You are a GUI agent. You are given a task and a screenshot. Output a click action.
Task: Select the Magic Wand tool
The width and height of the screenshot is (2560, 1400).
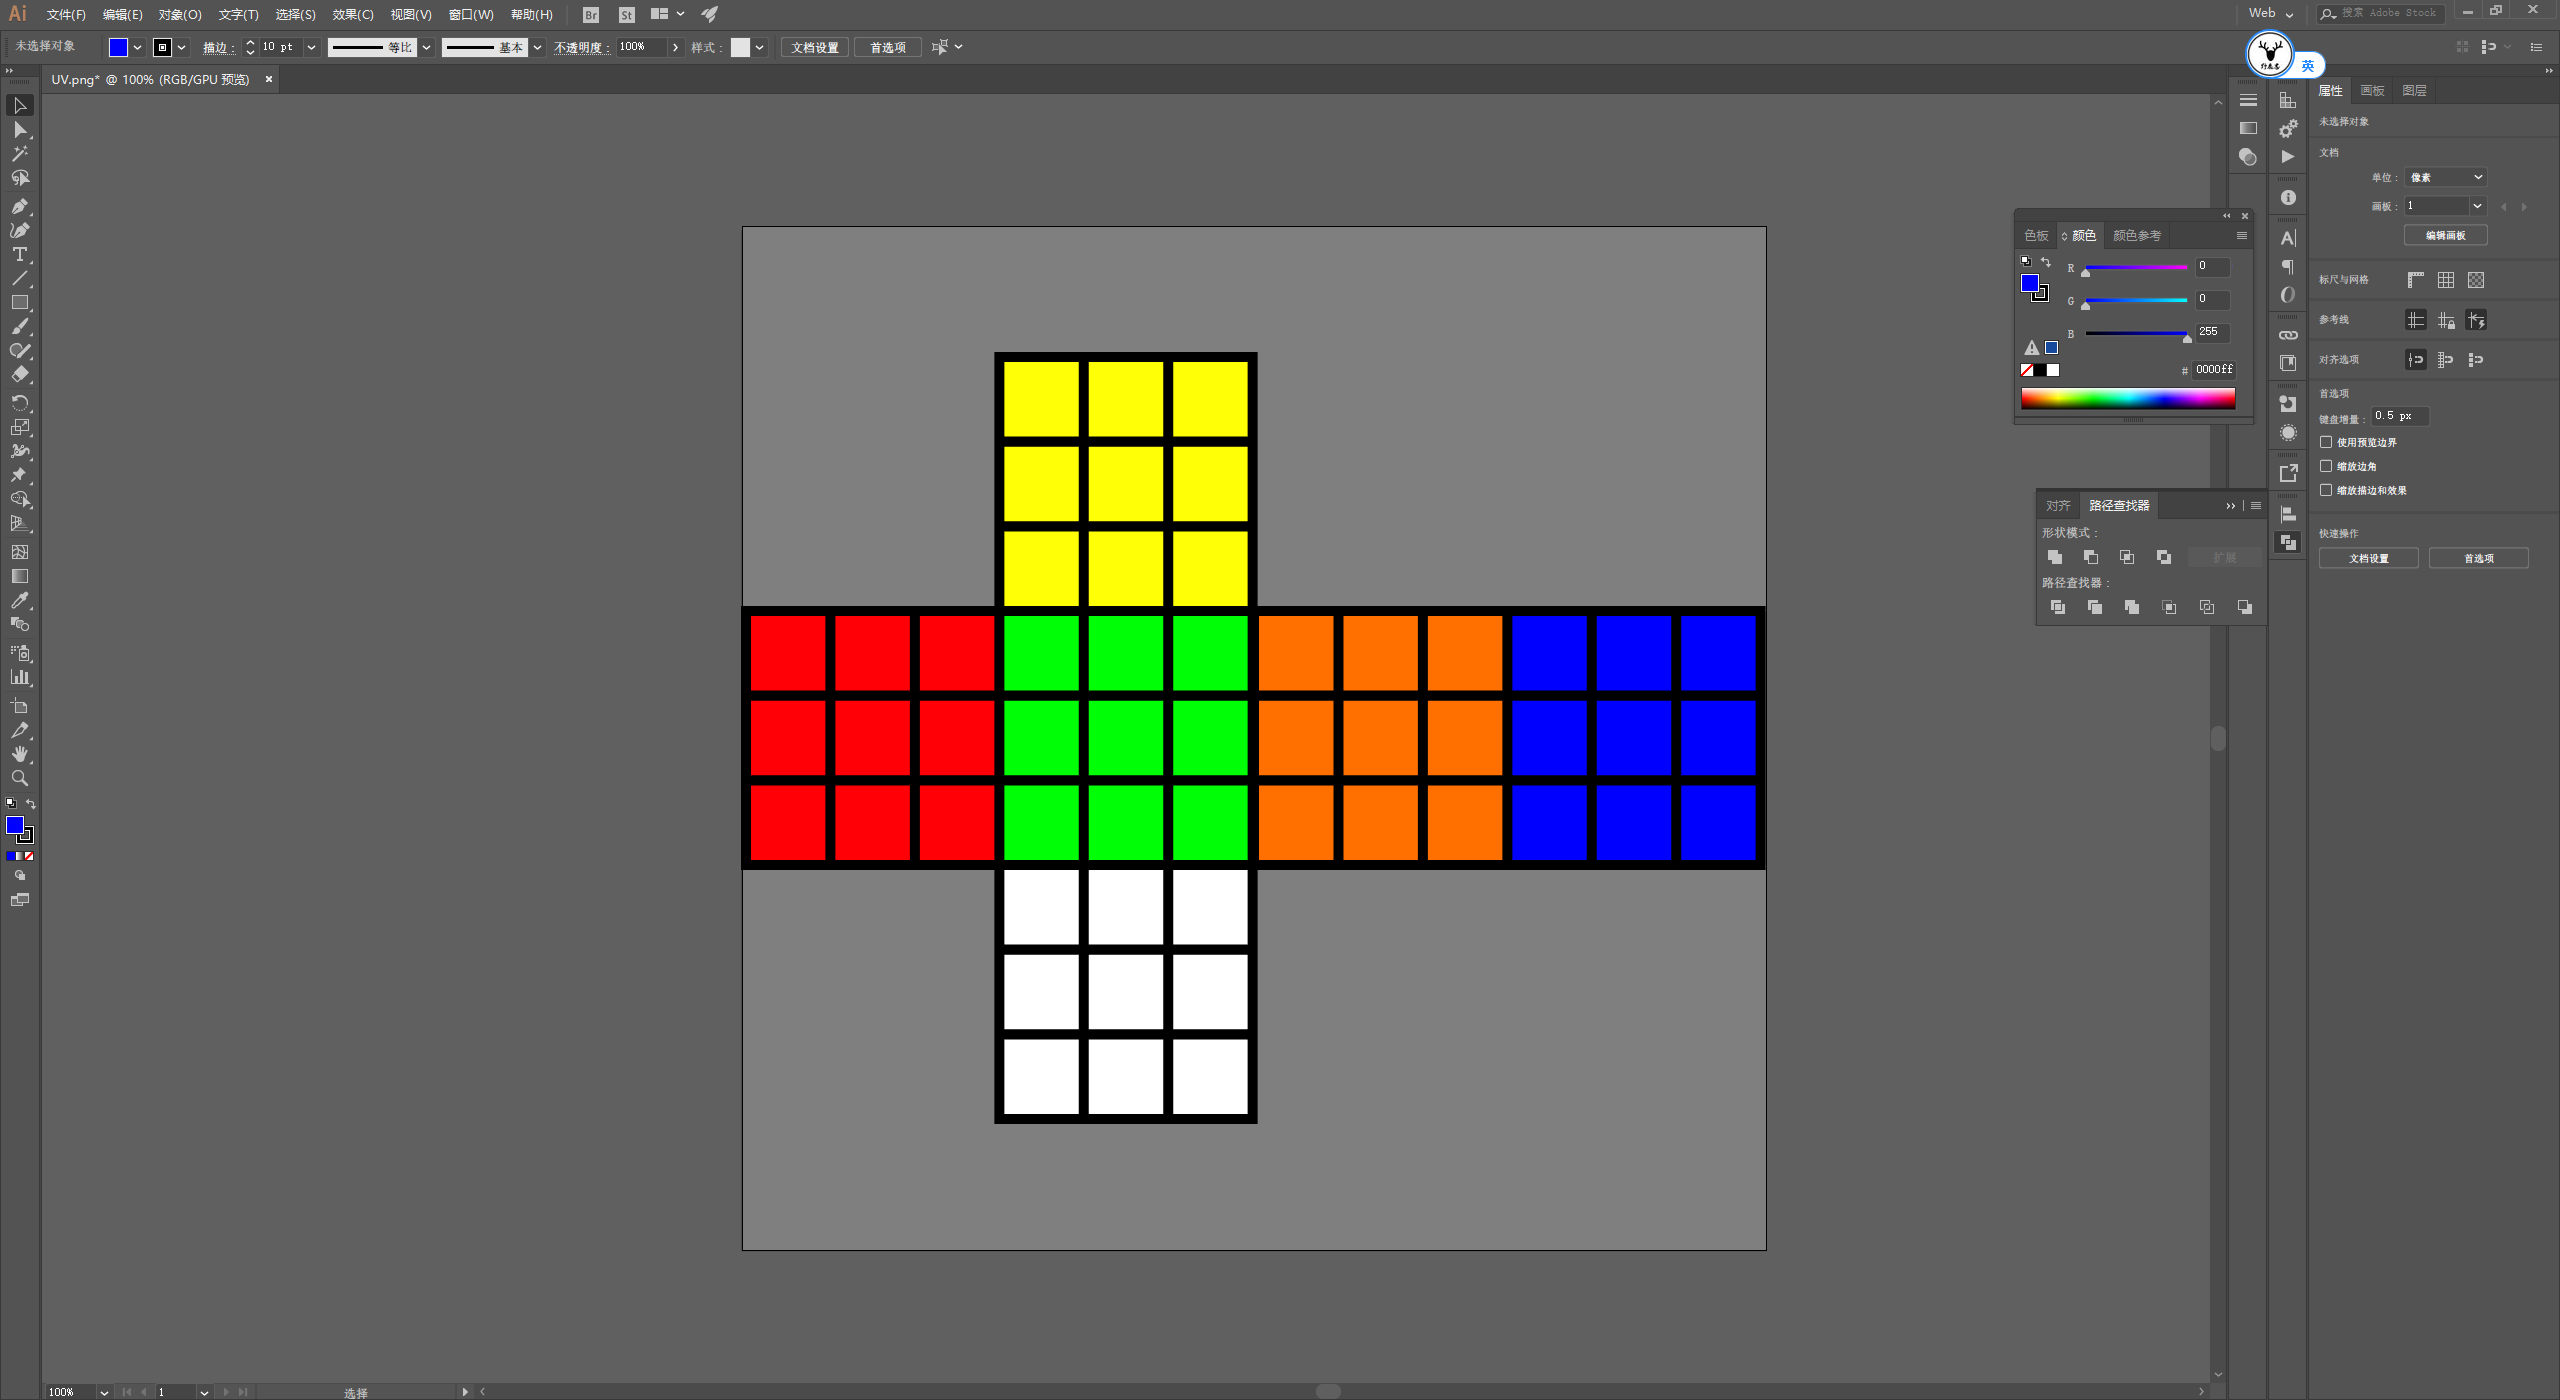pyautogui.click(x=19, y=154)
